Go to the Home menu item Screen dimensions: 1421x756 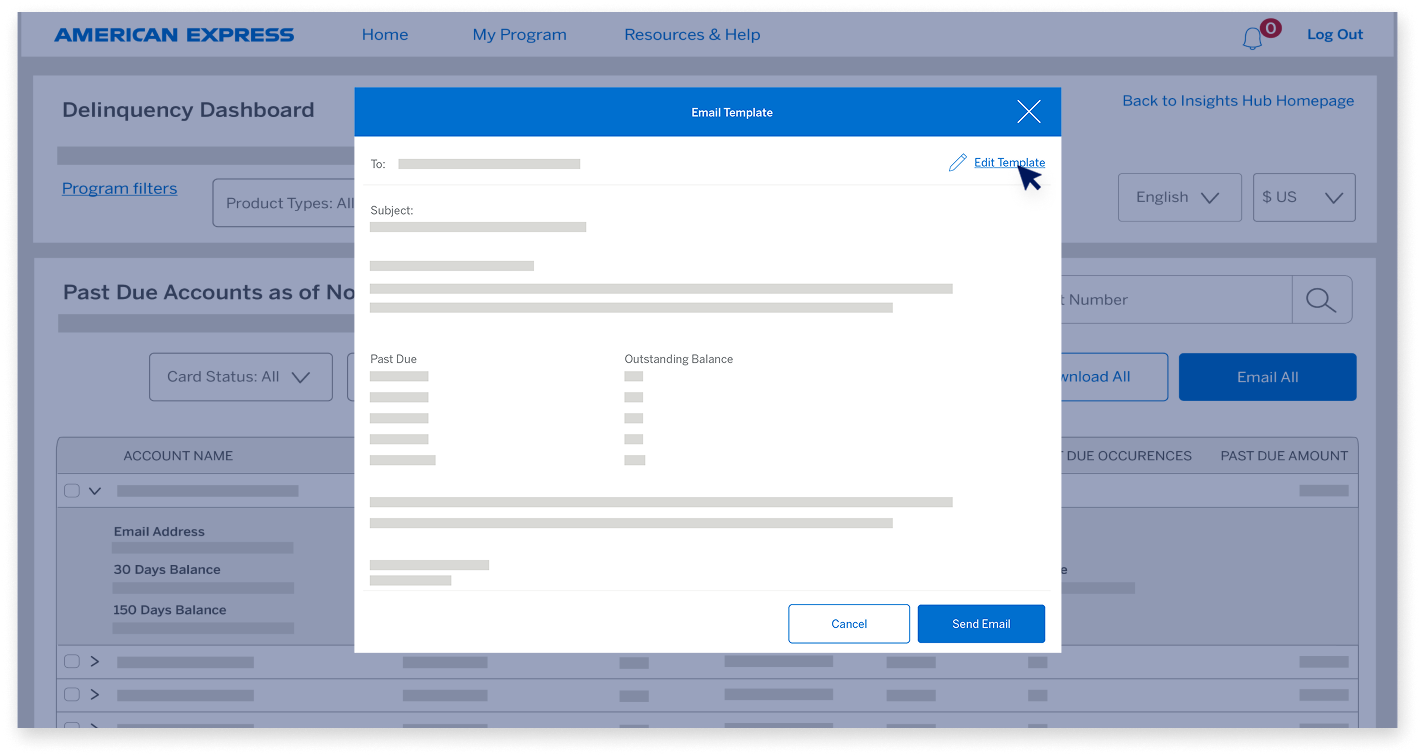coord(385,34)
